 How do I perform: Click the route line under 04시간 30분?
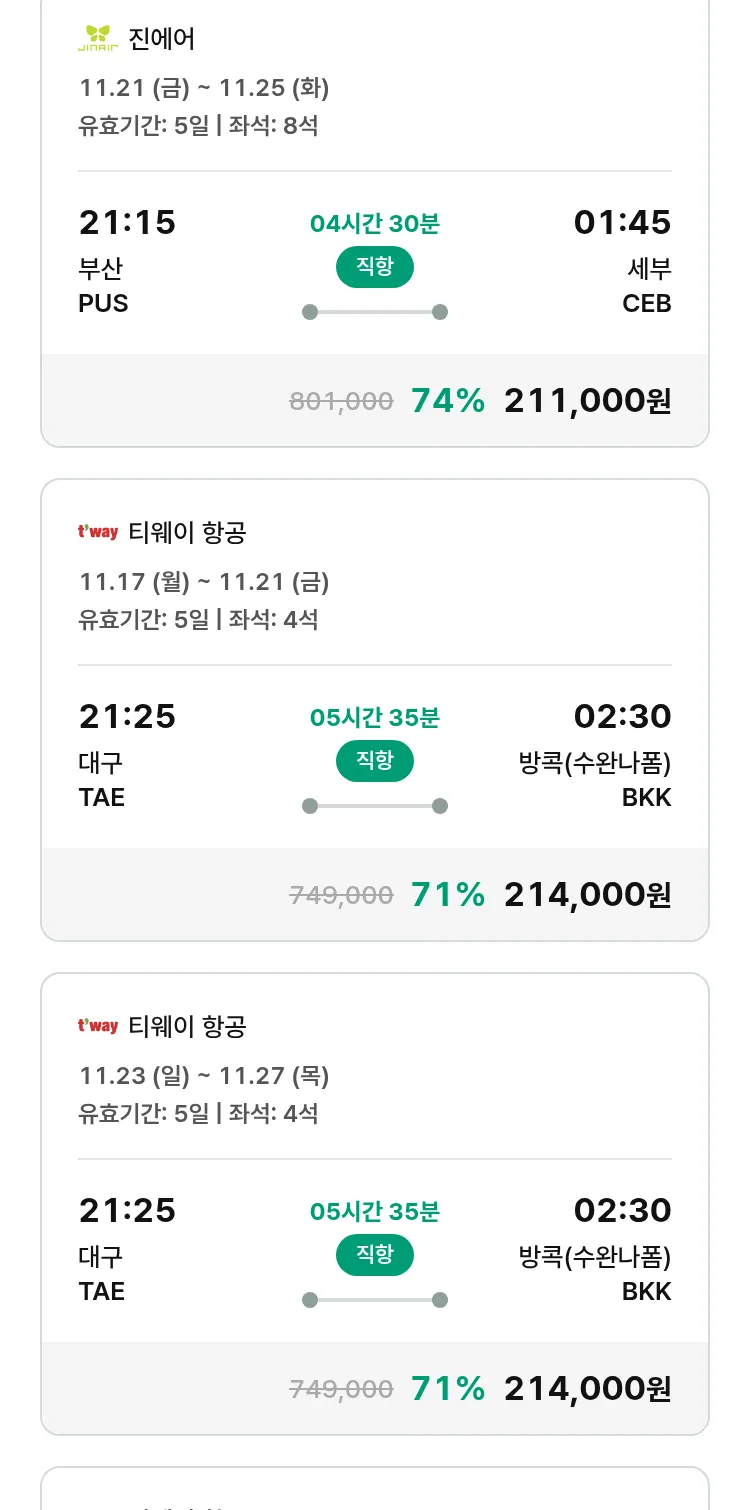pos(375,312)
